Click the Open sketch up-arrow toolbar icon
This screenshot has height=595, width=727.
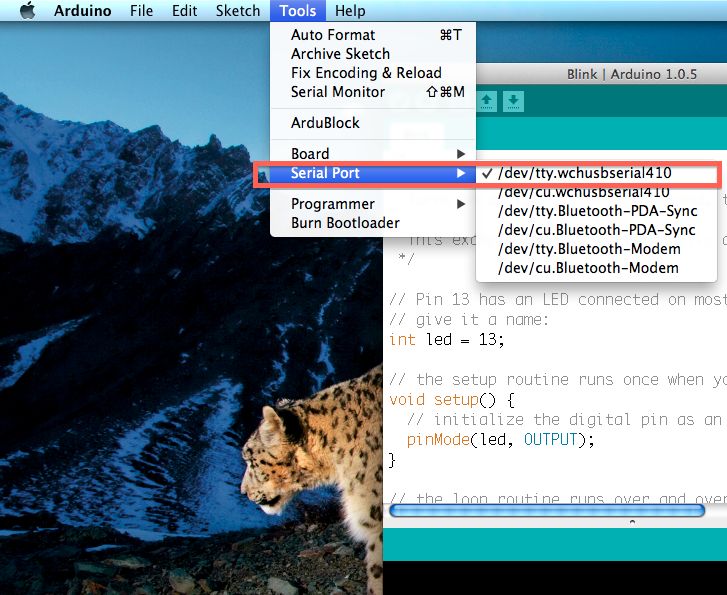(486, 101)
